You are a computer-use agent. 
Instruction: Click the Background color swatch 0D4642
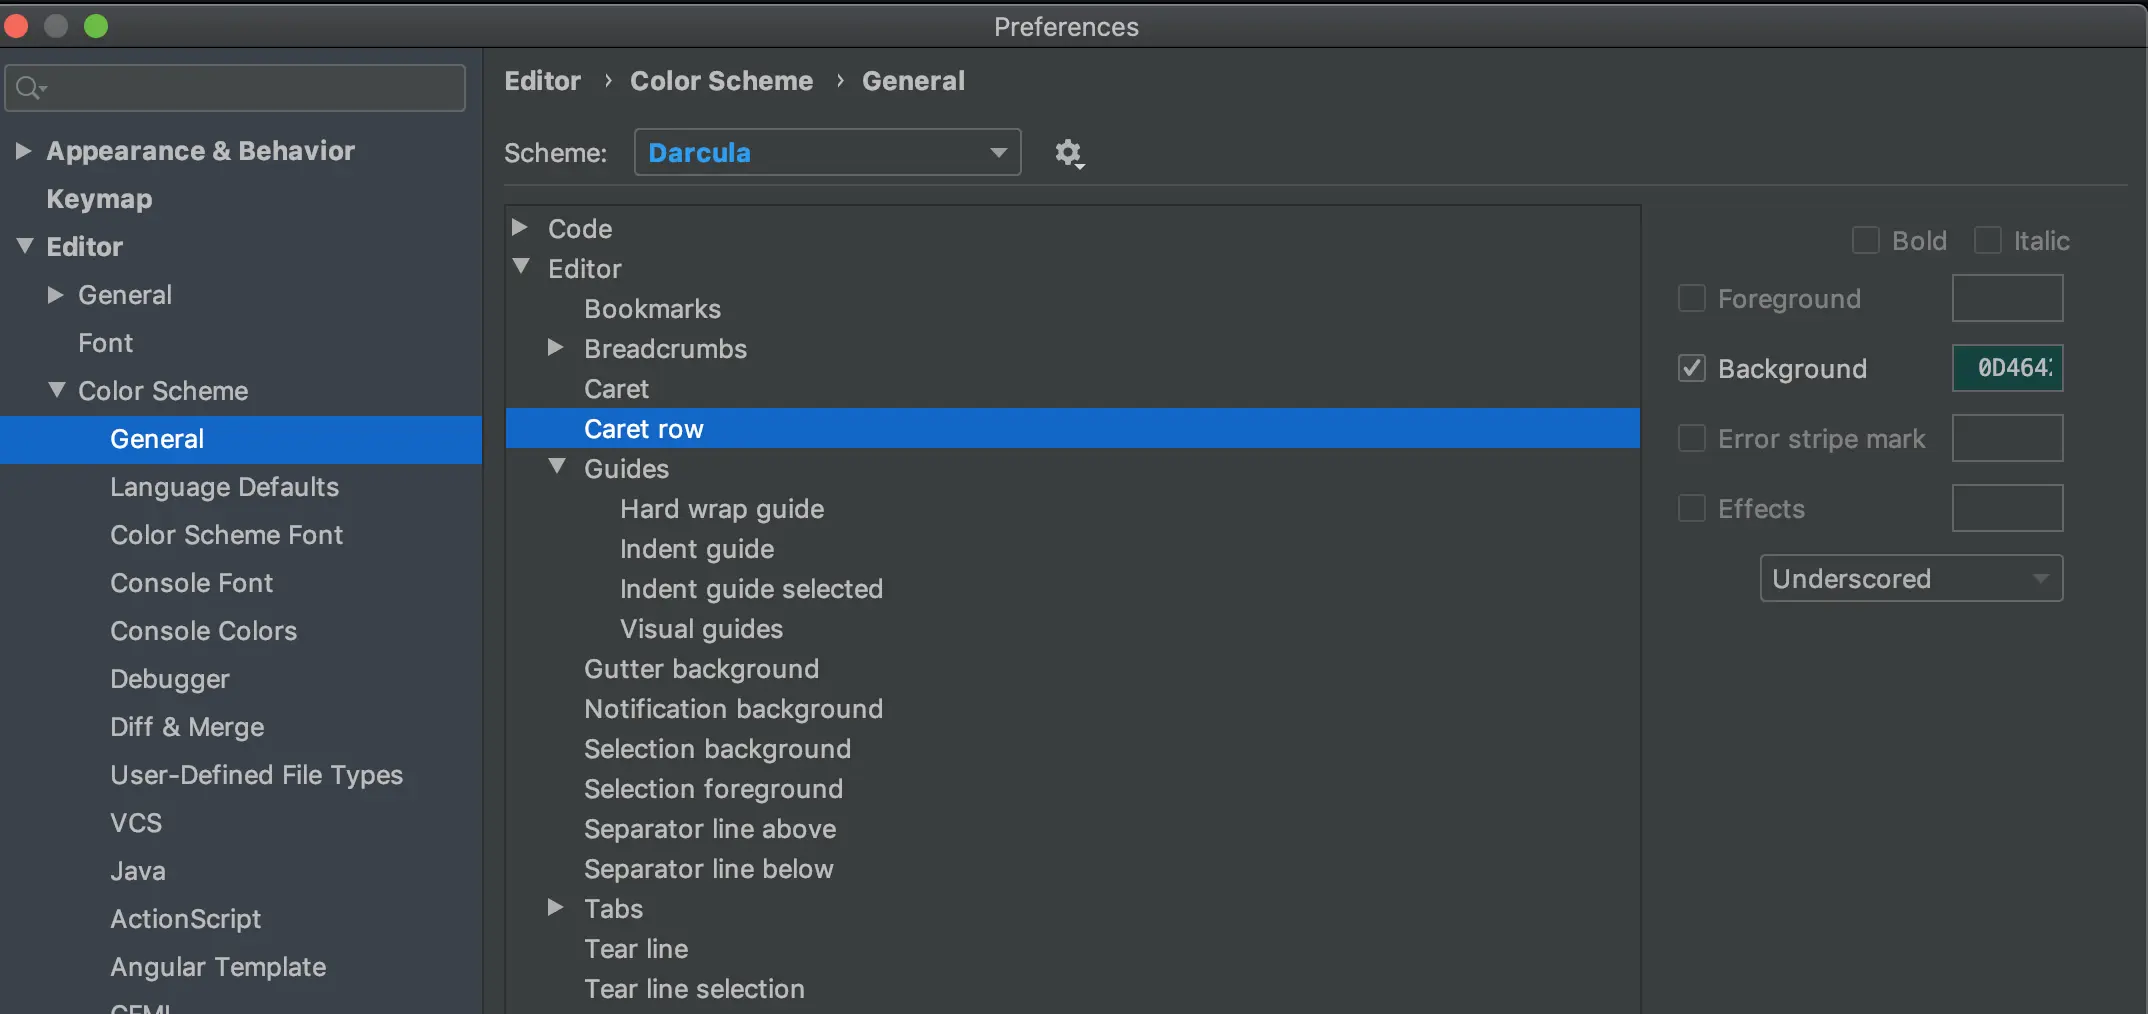[2007, 369]
